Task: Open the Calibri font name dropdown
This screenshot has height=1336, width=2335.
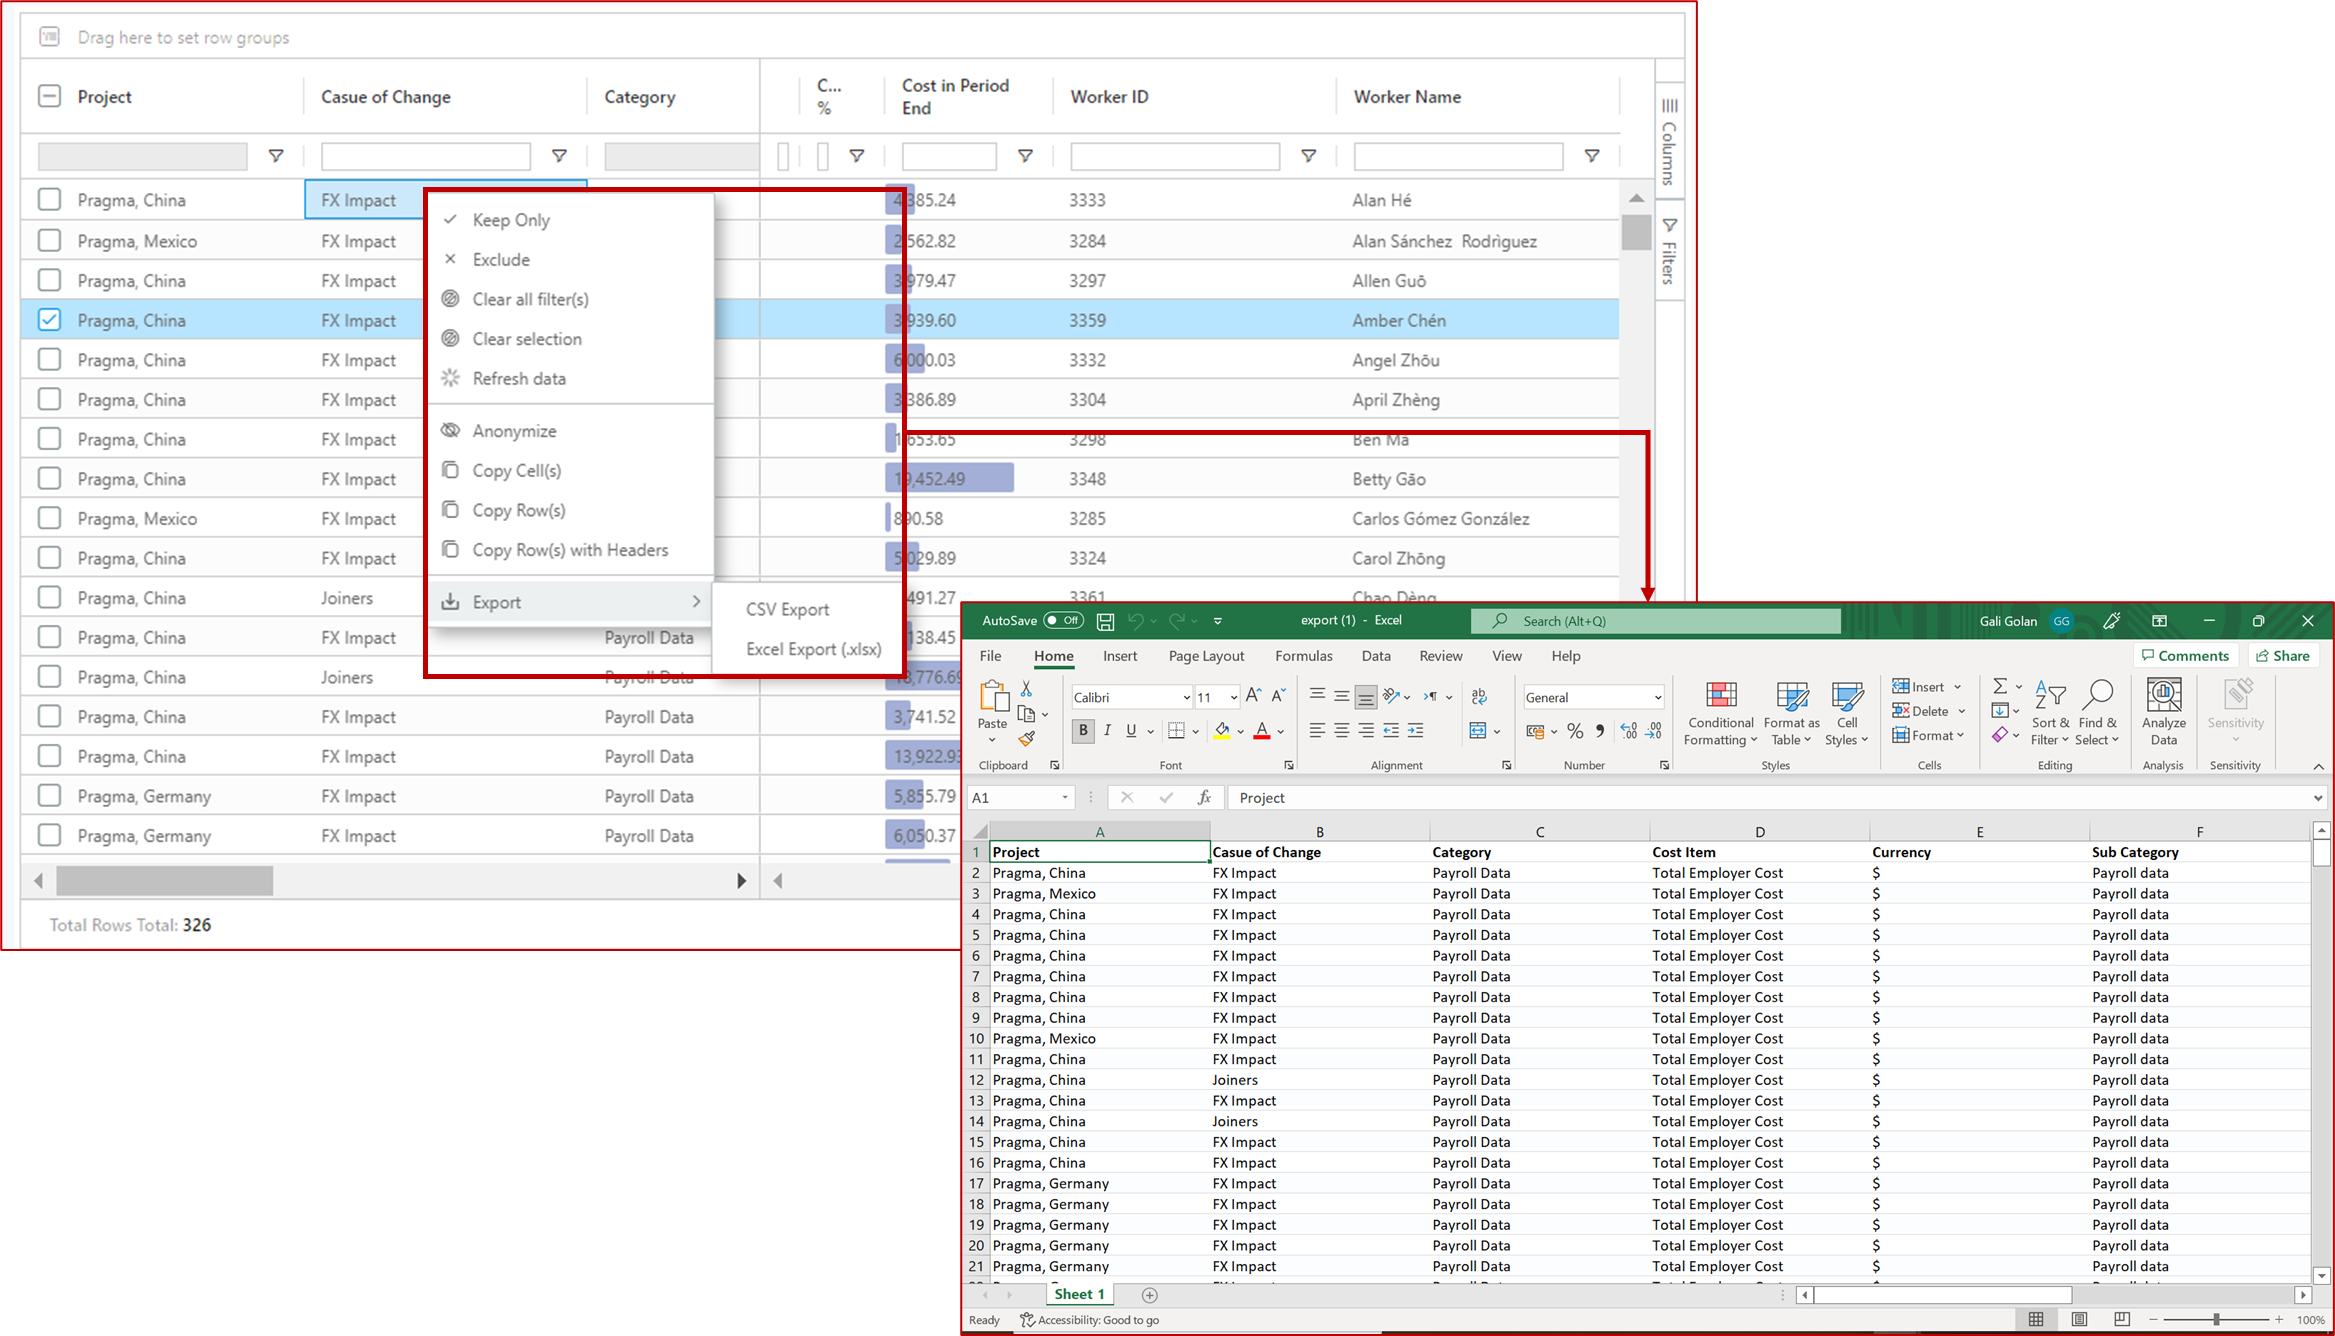Action: [x=1186, y=698]
